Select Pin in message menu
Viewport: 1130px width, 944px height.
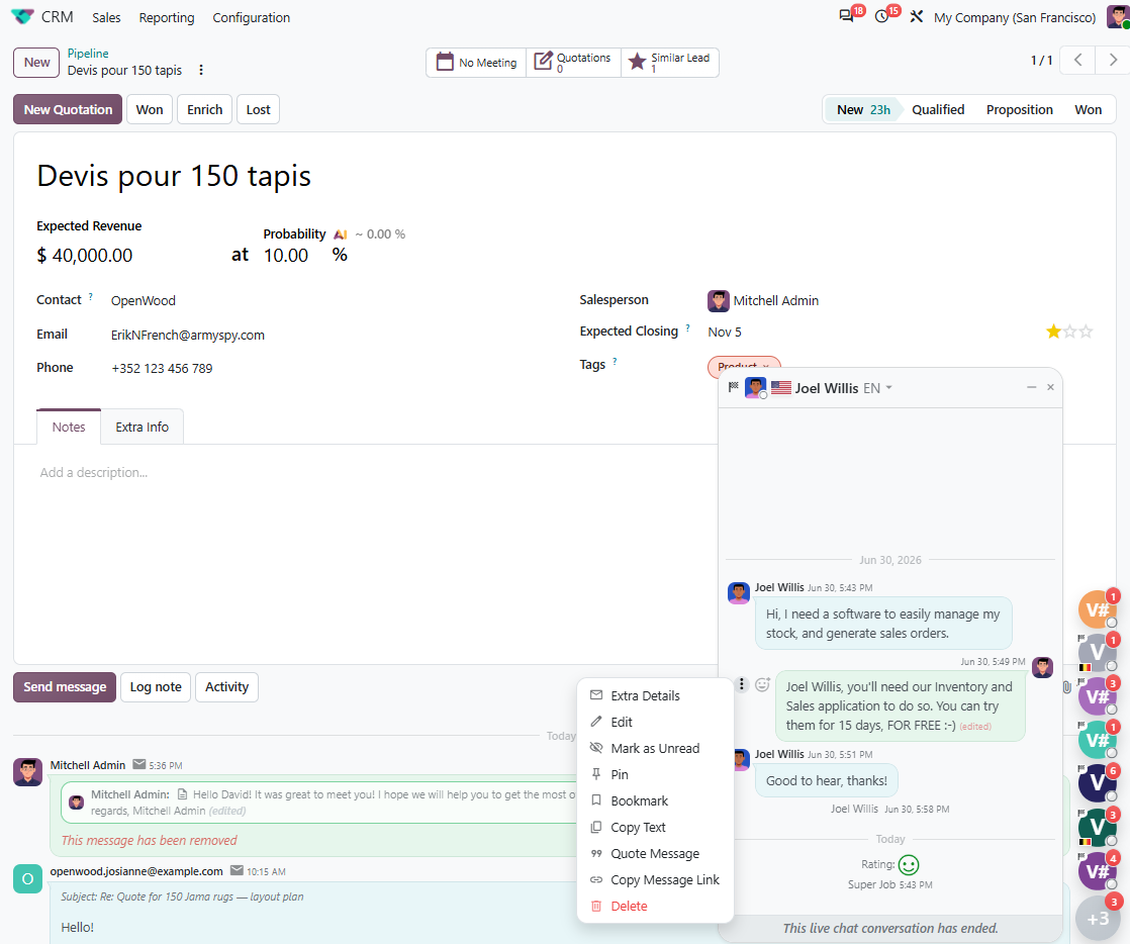click(x=655, y=775)
